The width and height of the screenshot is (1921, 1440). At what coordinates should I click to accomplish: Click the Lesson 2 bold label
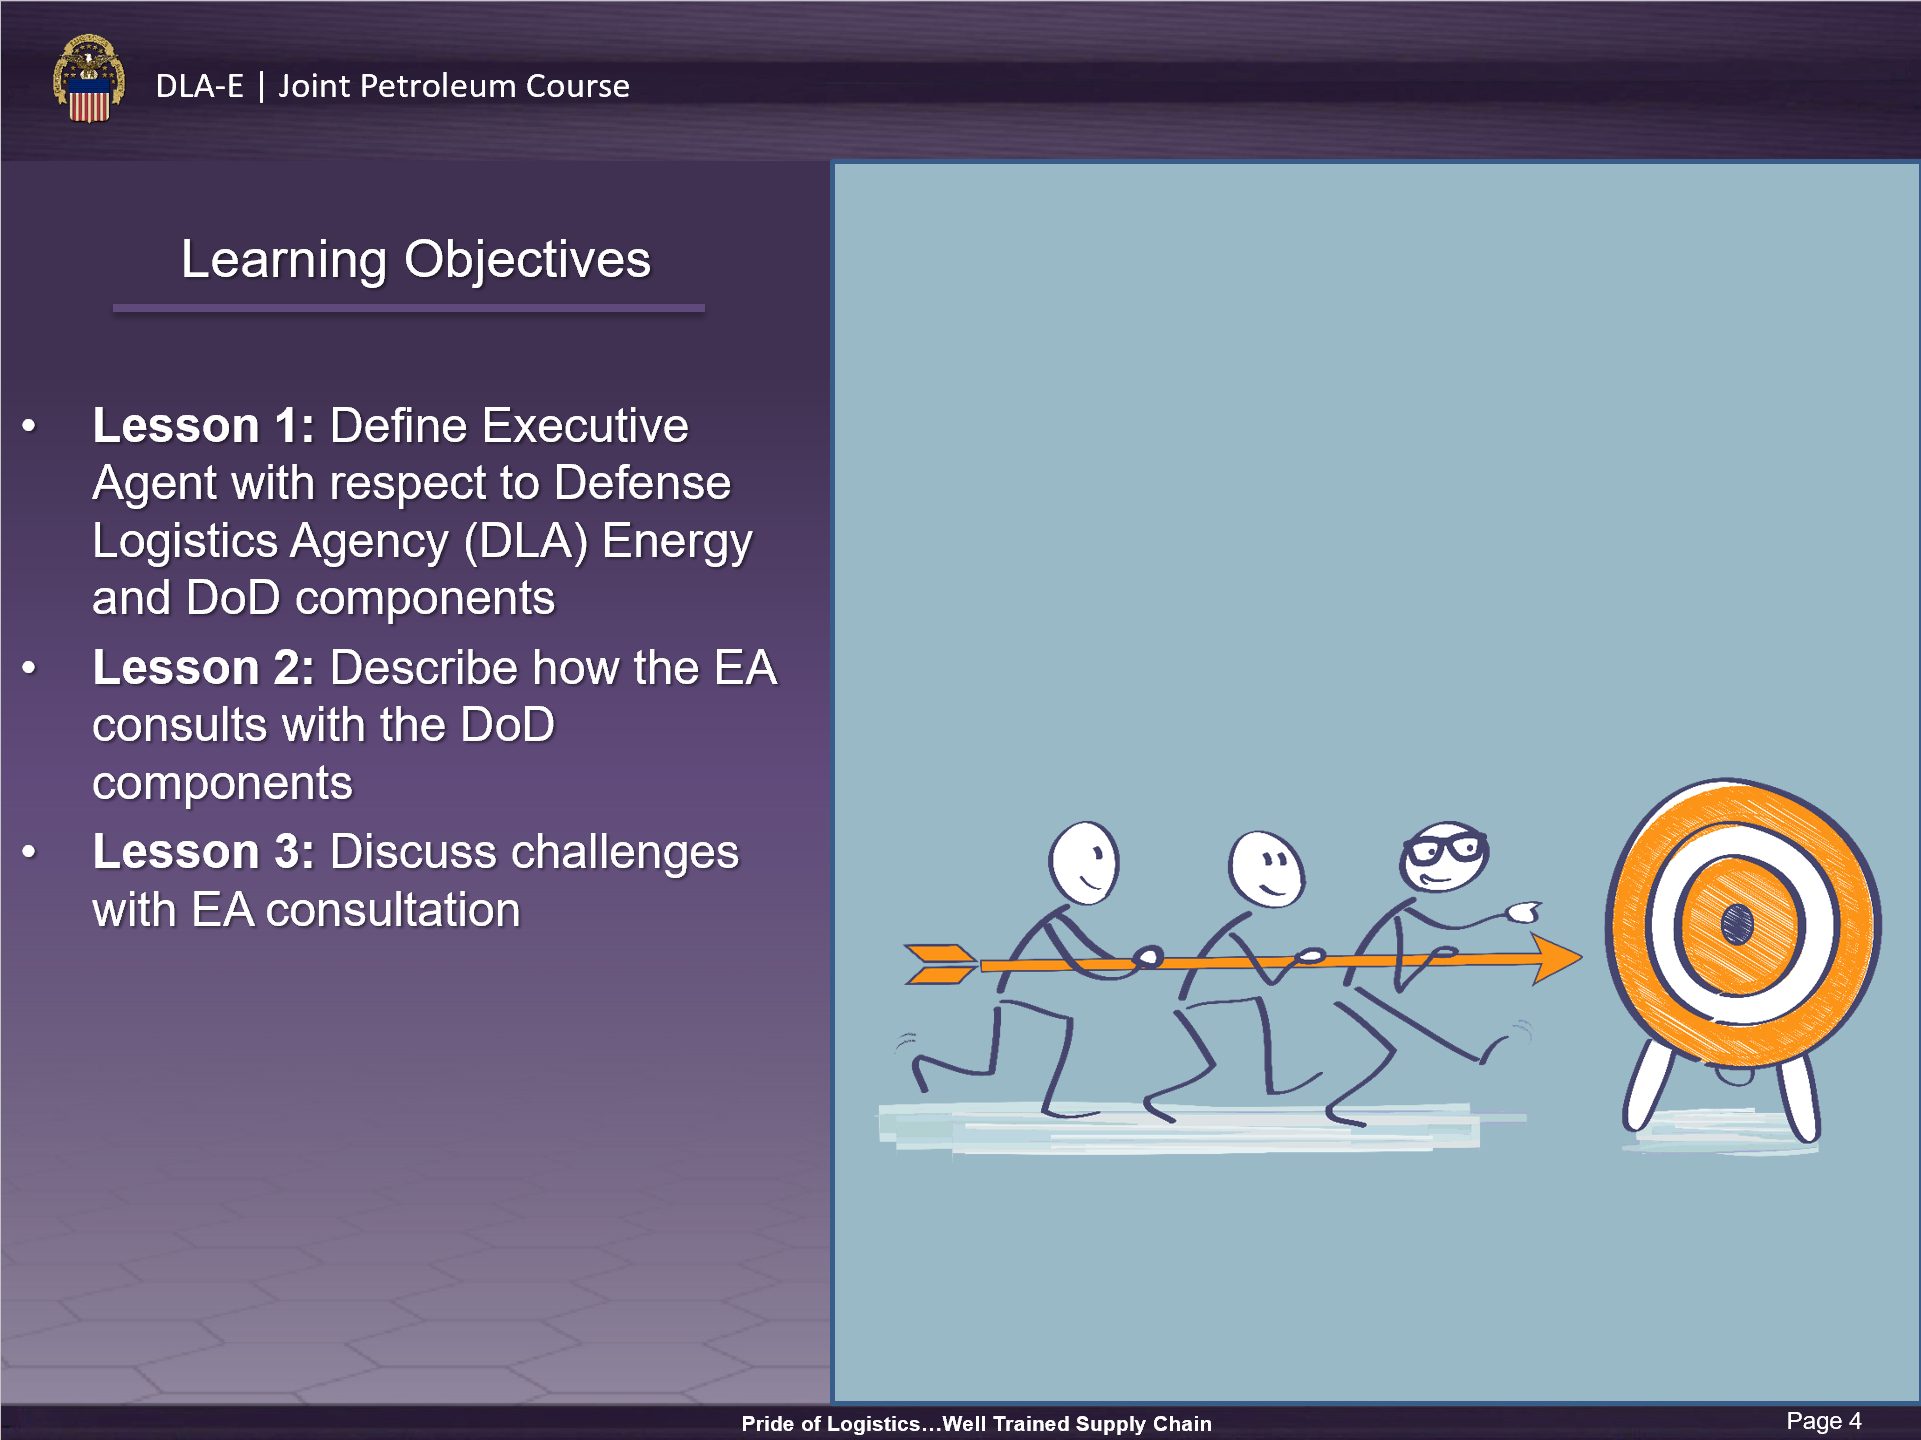pyautogui.click(x=203, y=668)
